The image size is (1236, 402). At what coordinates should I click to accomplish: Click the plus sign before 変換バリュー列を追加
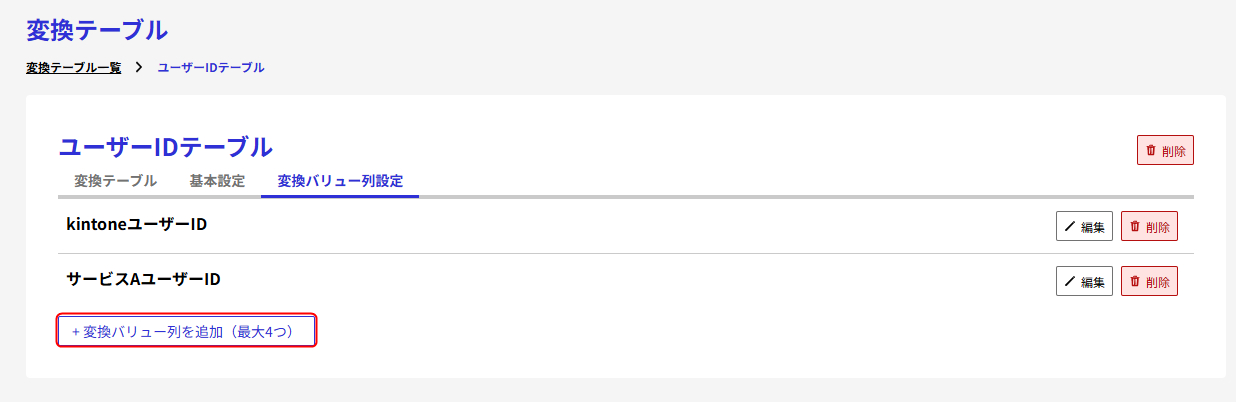[x=75, y=331]
